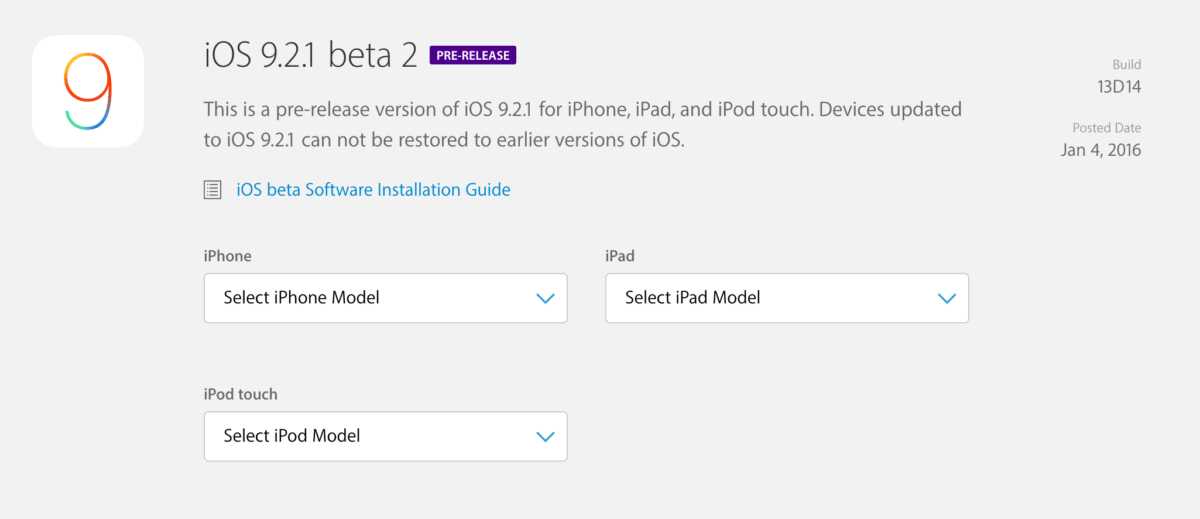Screen dimensions: 1200x519
Task: Click the posted date Jan 4, 2016
Action: tap(1100, 150)
